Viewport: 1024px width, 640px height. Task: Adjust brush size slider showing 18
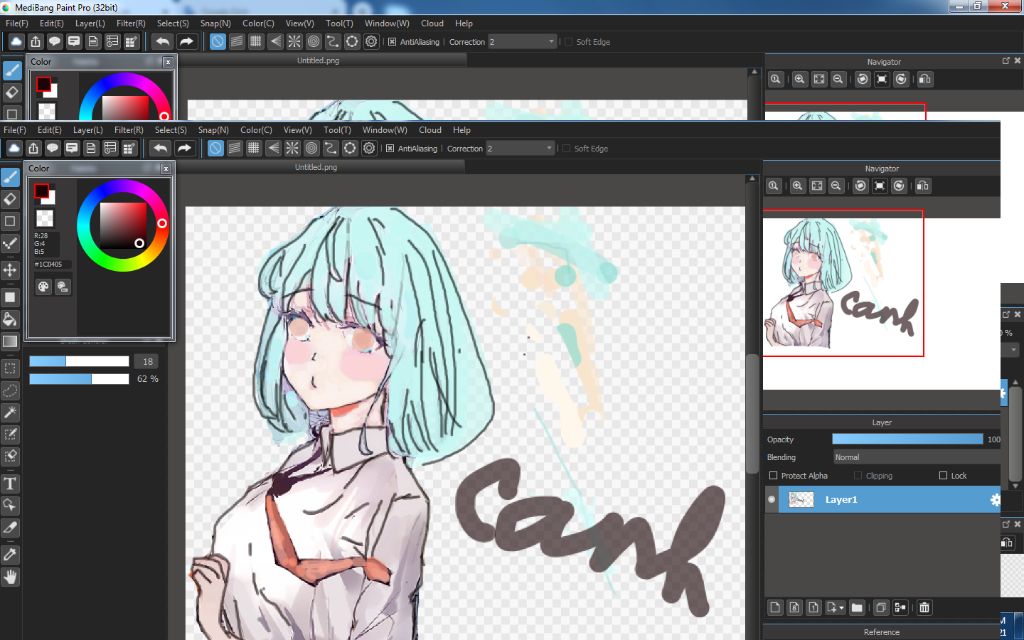coord(79,361)
